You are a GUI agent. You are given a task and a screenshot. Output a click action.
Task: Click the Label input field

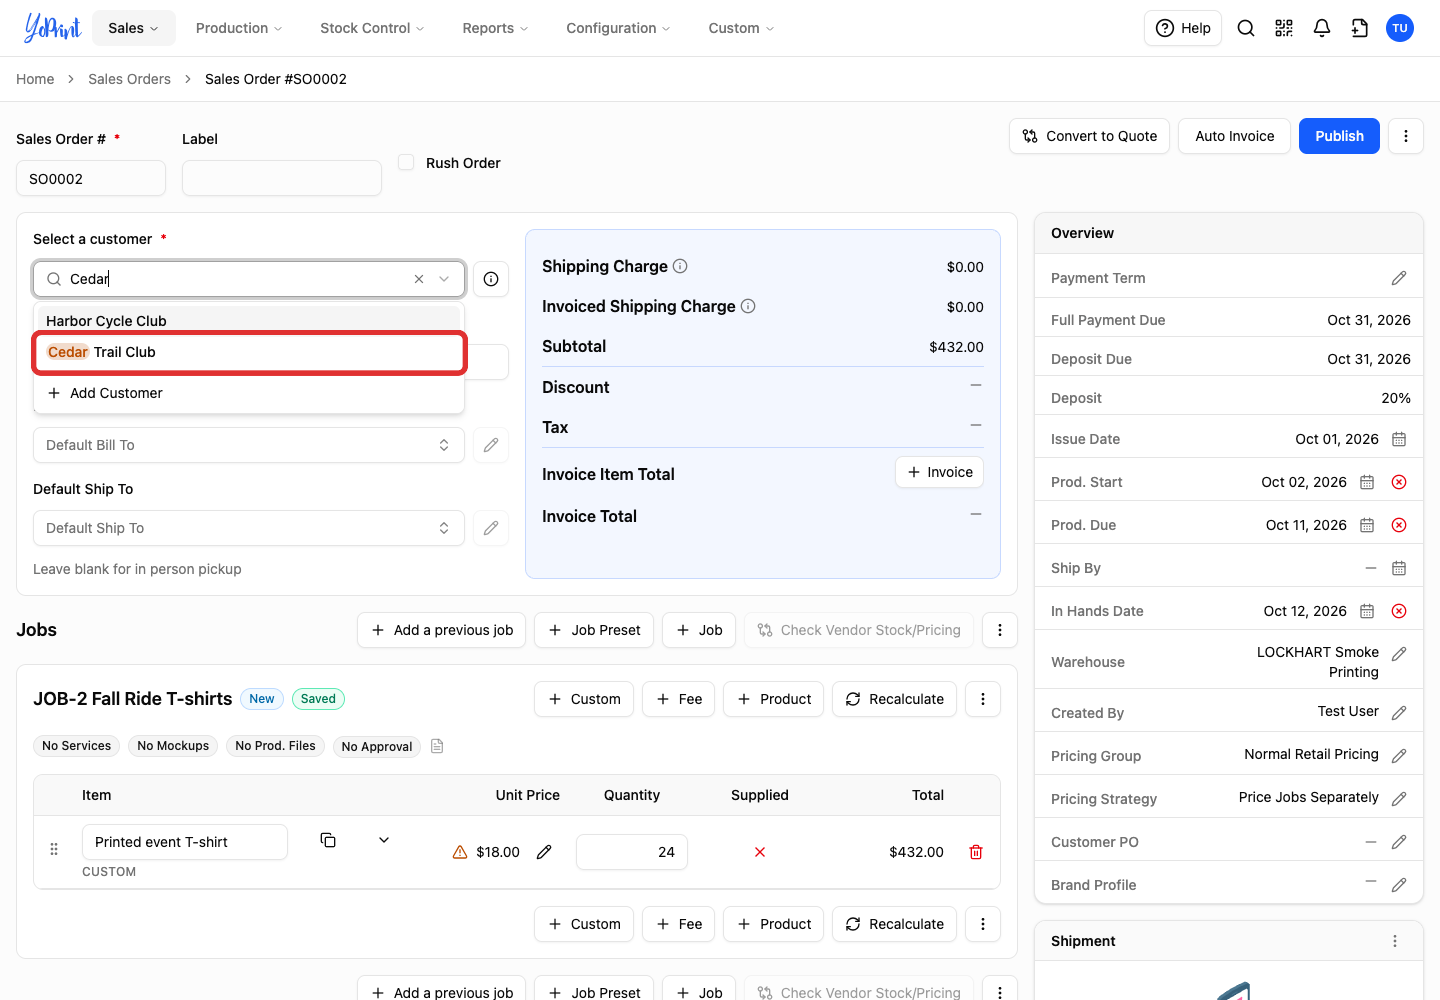[x=282, y=178]
